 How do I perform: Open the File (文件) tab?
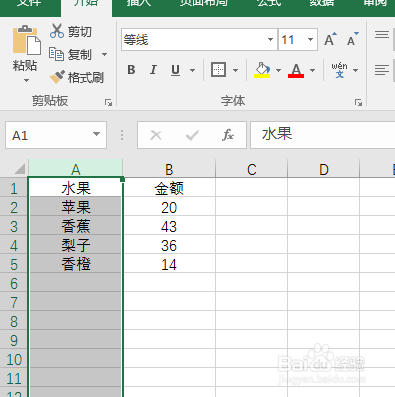29,4
